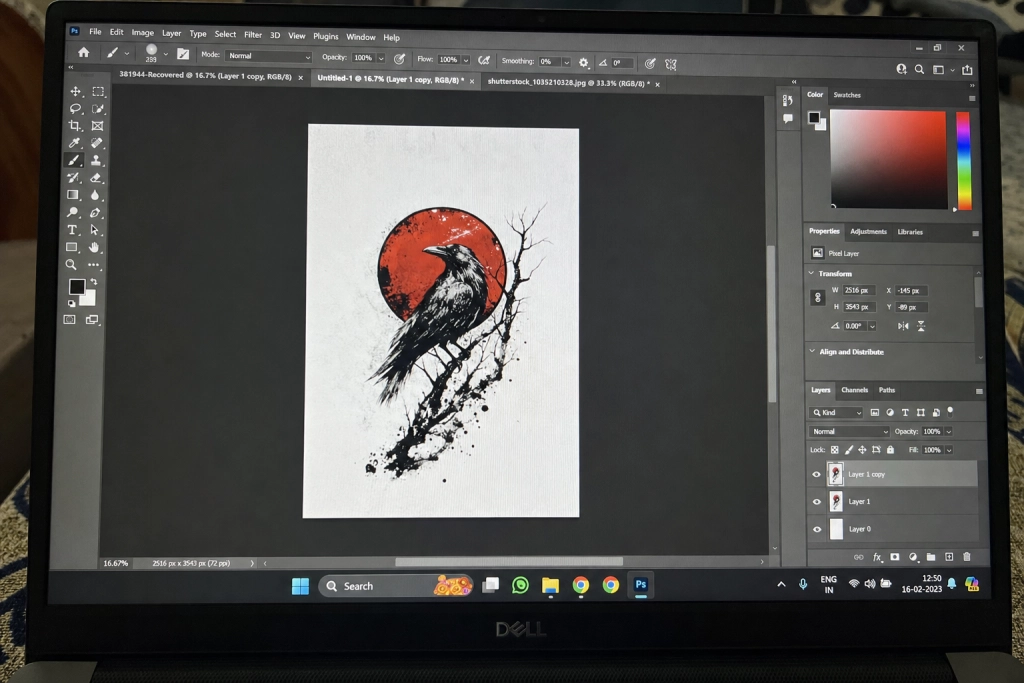The width and height of the screenshot is (1024, 683).
Task: Select the Gradient tool
Action: click(72, 195)
